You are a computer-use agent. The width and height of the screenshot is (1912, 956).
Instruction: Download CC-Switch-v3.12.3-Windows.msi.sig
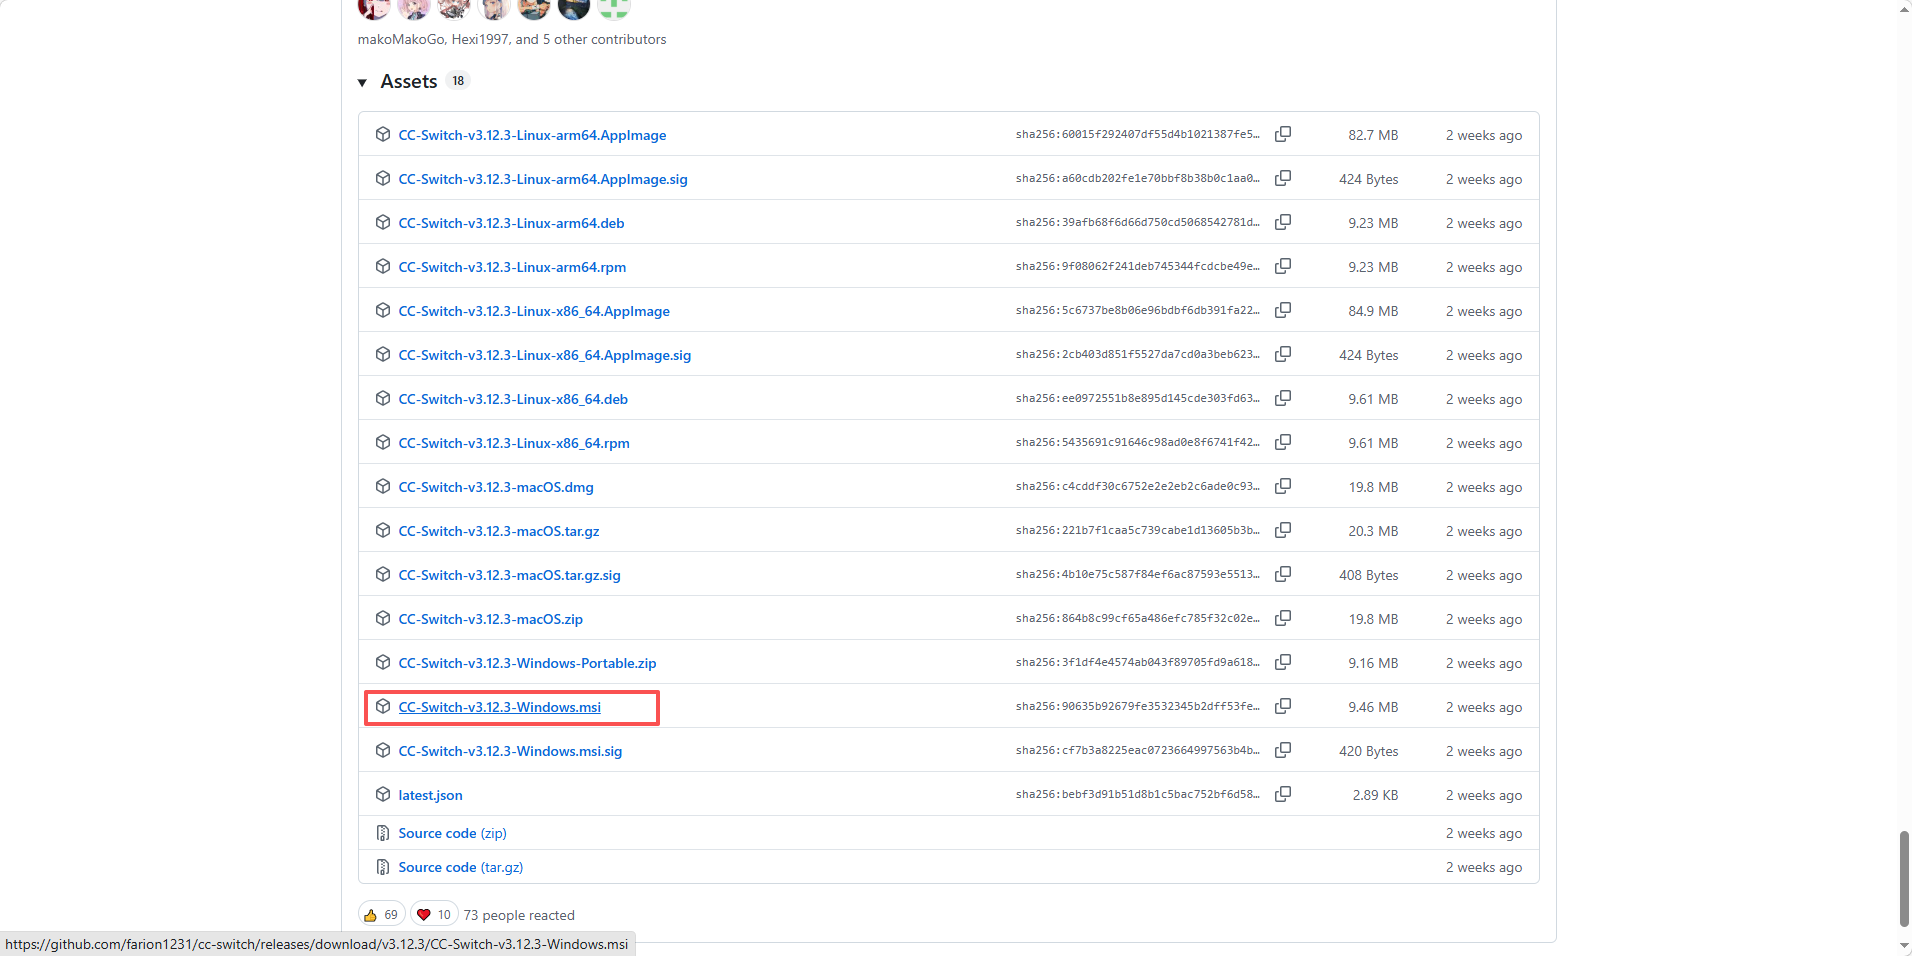(510, 751)
